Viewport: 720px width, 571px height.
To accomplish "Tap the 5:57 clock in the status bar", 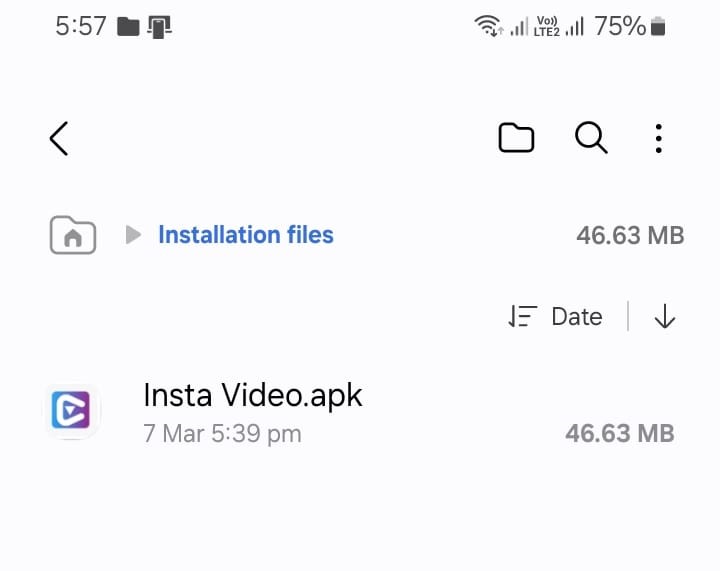I will click(x=81, y=26).
